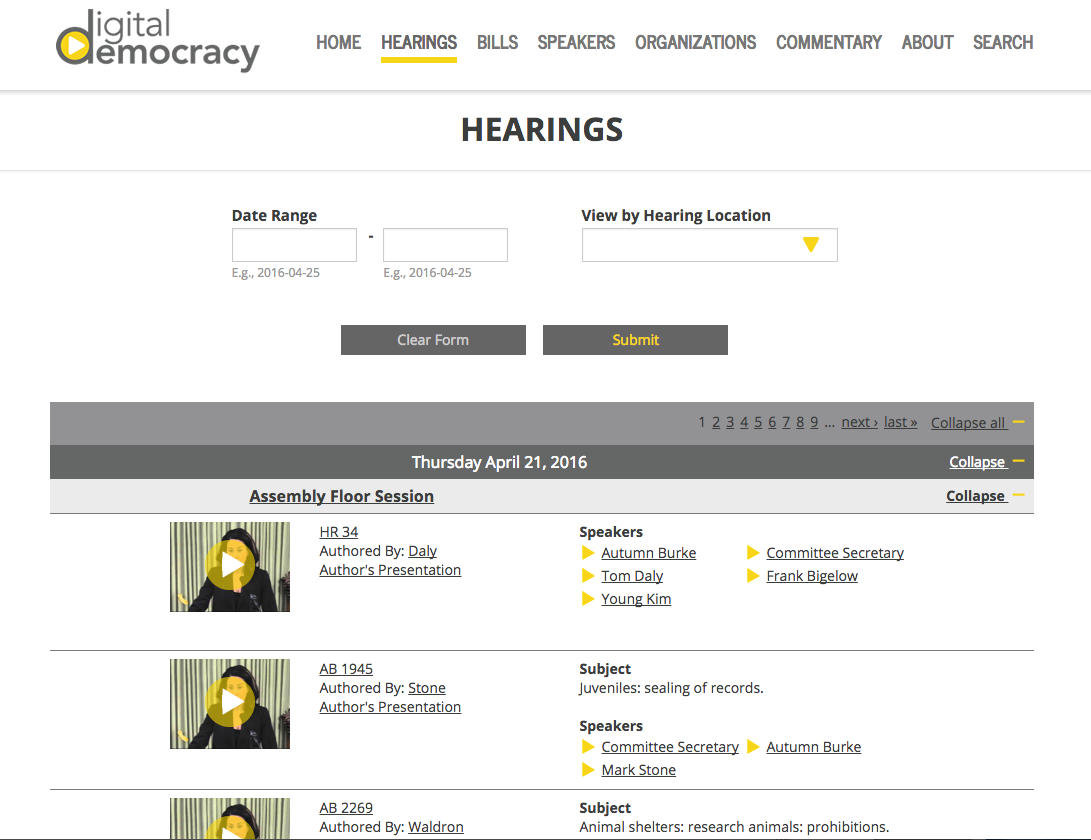Open author Daly's link
The height and width of the screenshot is (840, 1091).
click(x=422, y=550)
